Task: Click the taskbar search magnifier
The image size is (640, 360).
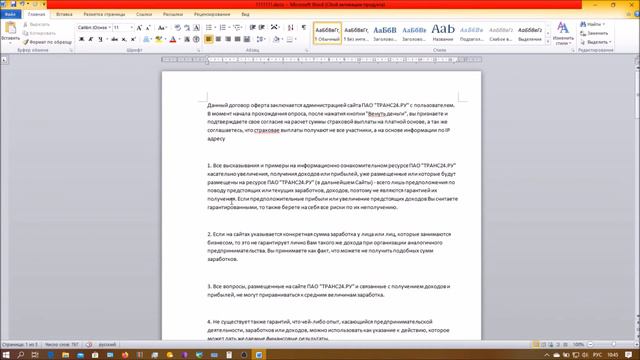Action: (20, 355)
